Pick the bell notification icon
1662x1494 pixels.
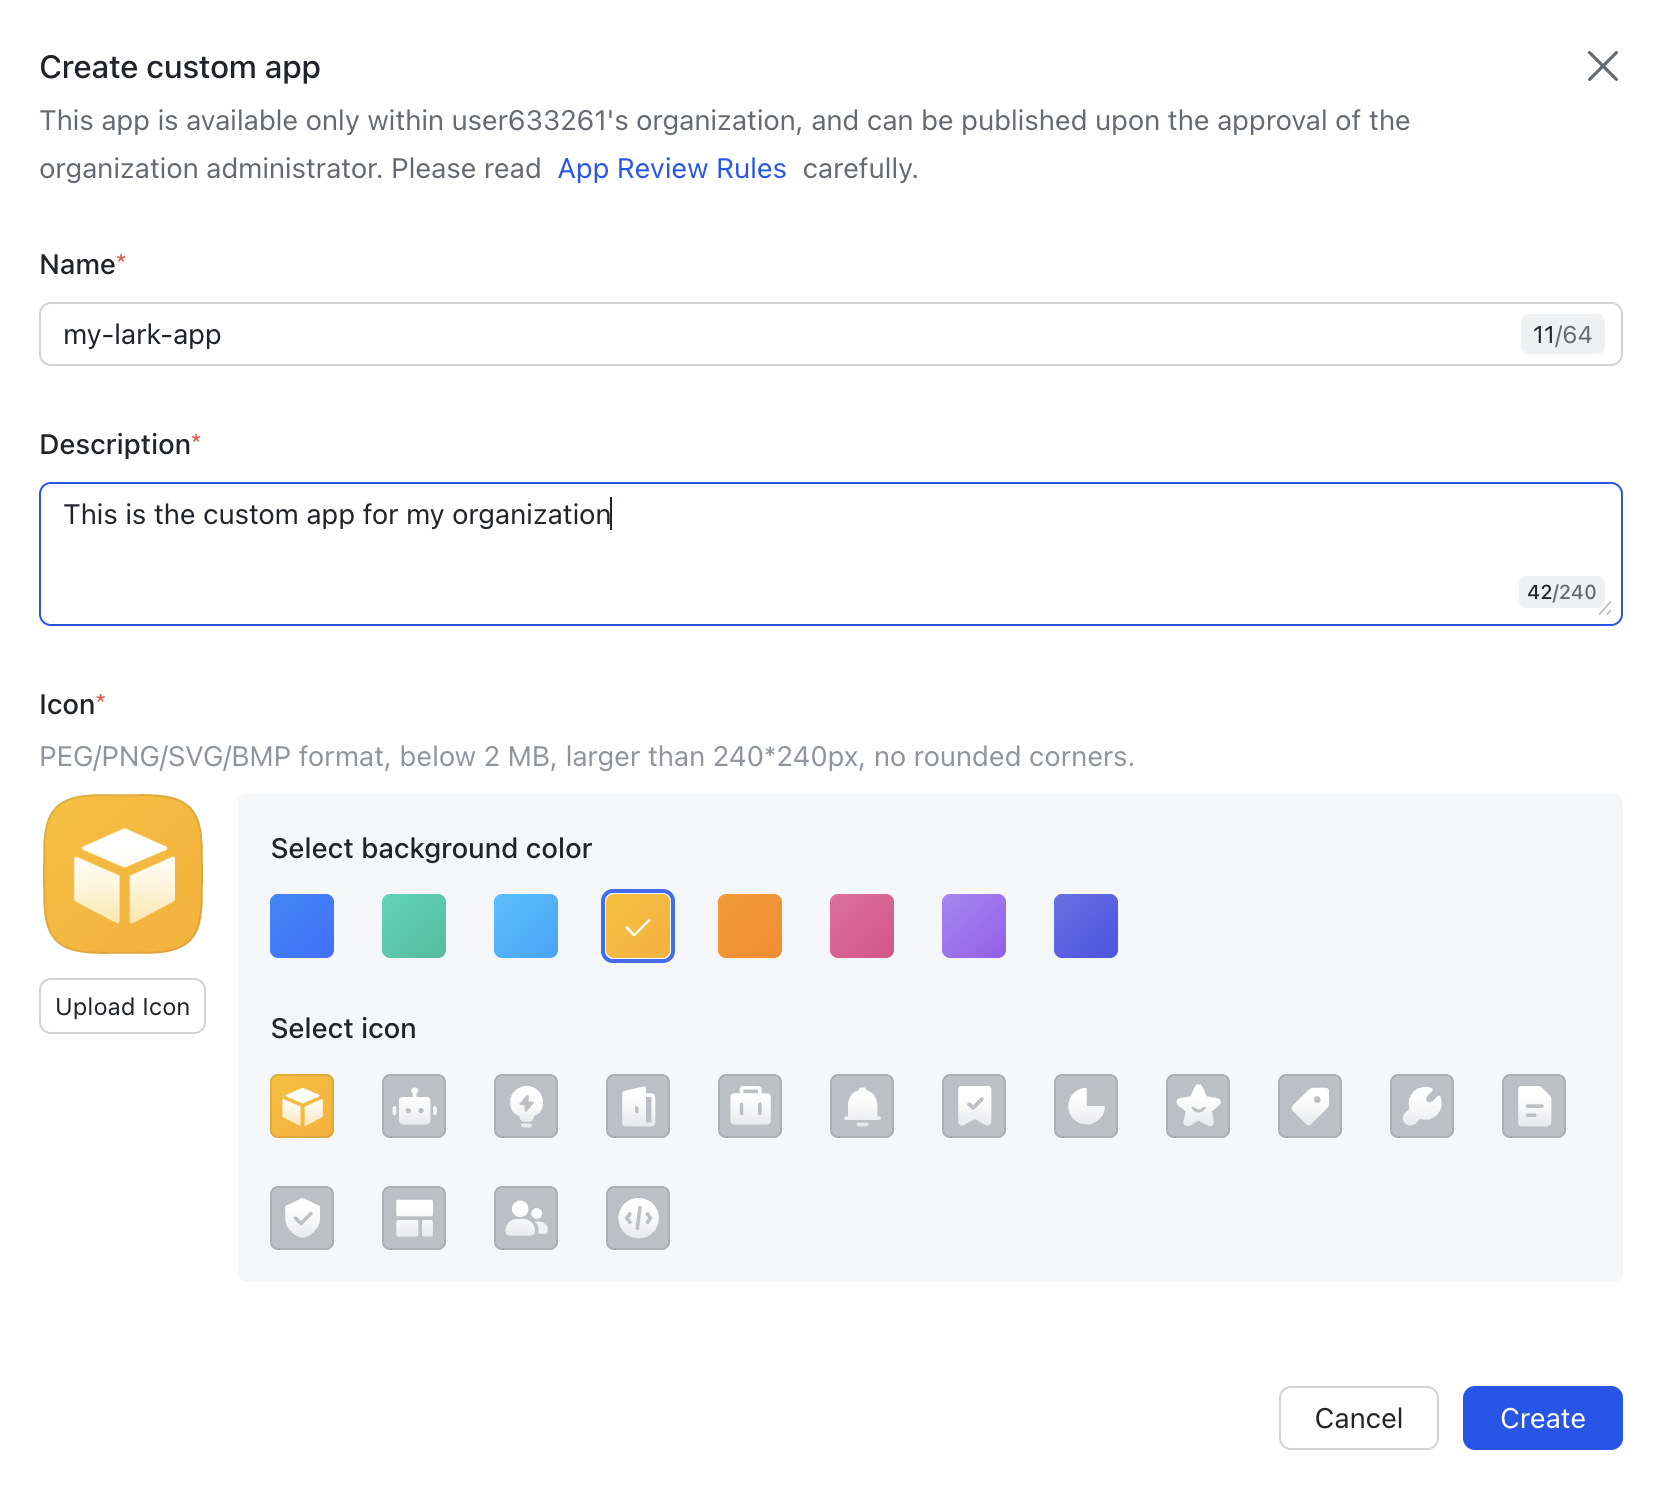tap(862, 1106)
